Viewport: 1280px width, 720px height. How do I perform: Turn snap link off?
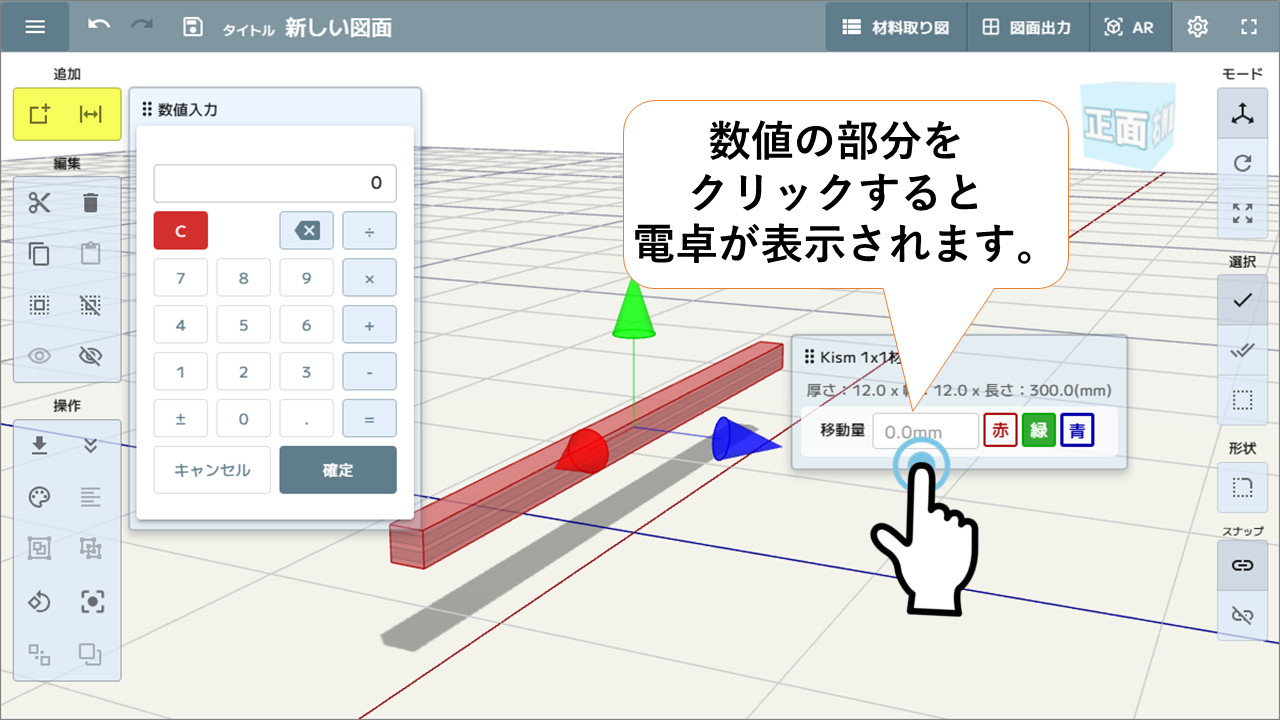(x=1243, y=615)
